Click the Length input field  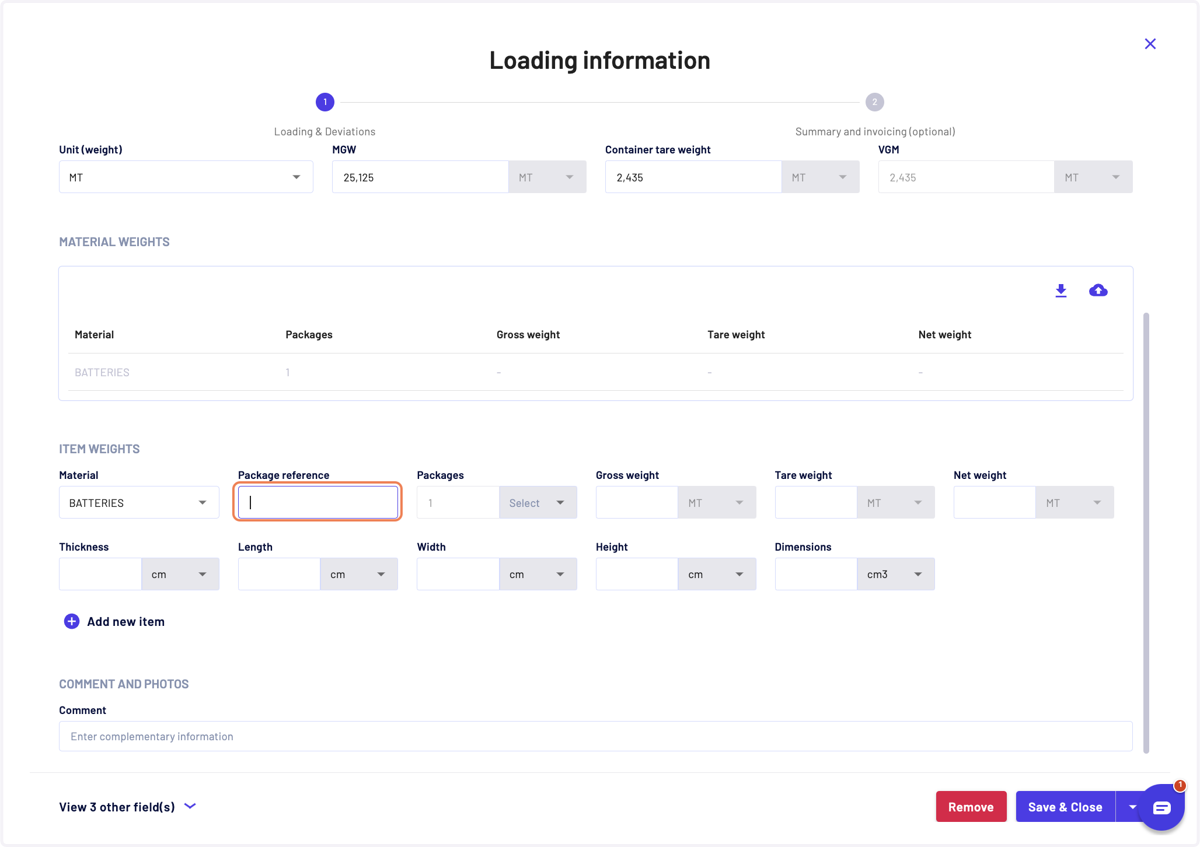(279, 574)
